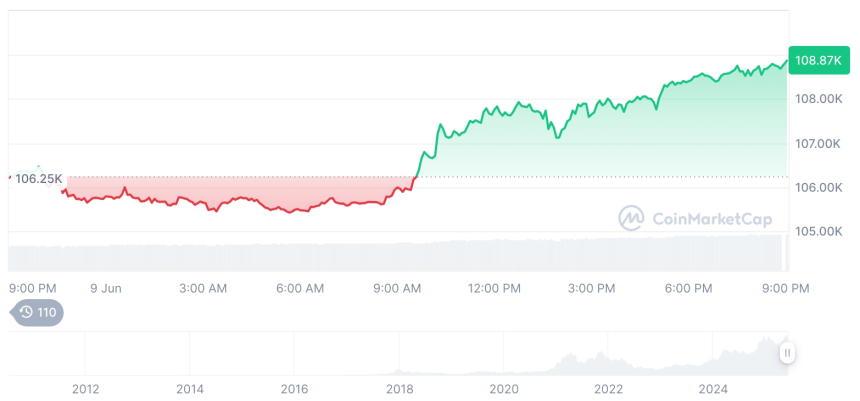Jump to 2022 in the range navigator
Viewport: 860px width, 401px height.
608,389
